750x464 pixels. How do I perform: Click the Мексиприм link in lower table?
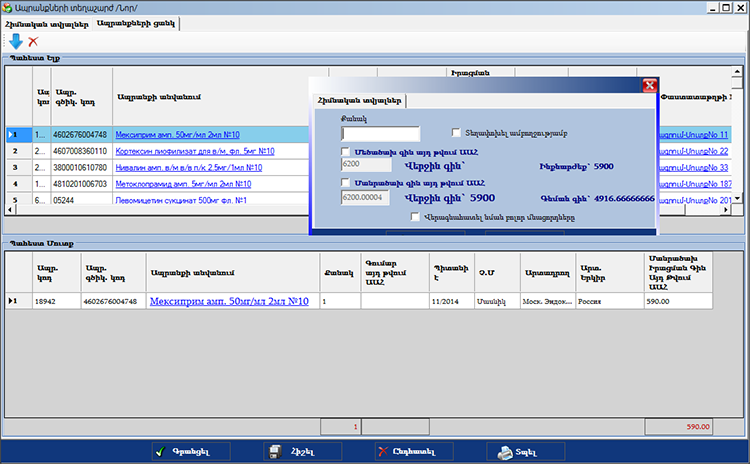(x=228, y=301)
